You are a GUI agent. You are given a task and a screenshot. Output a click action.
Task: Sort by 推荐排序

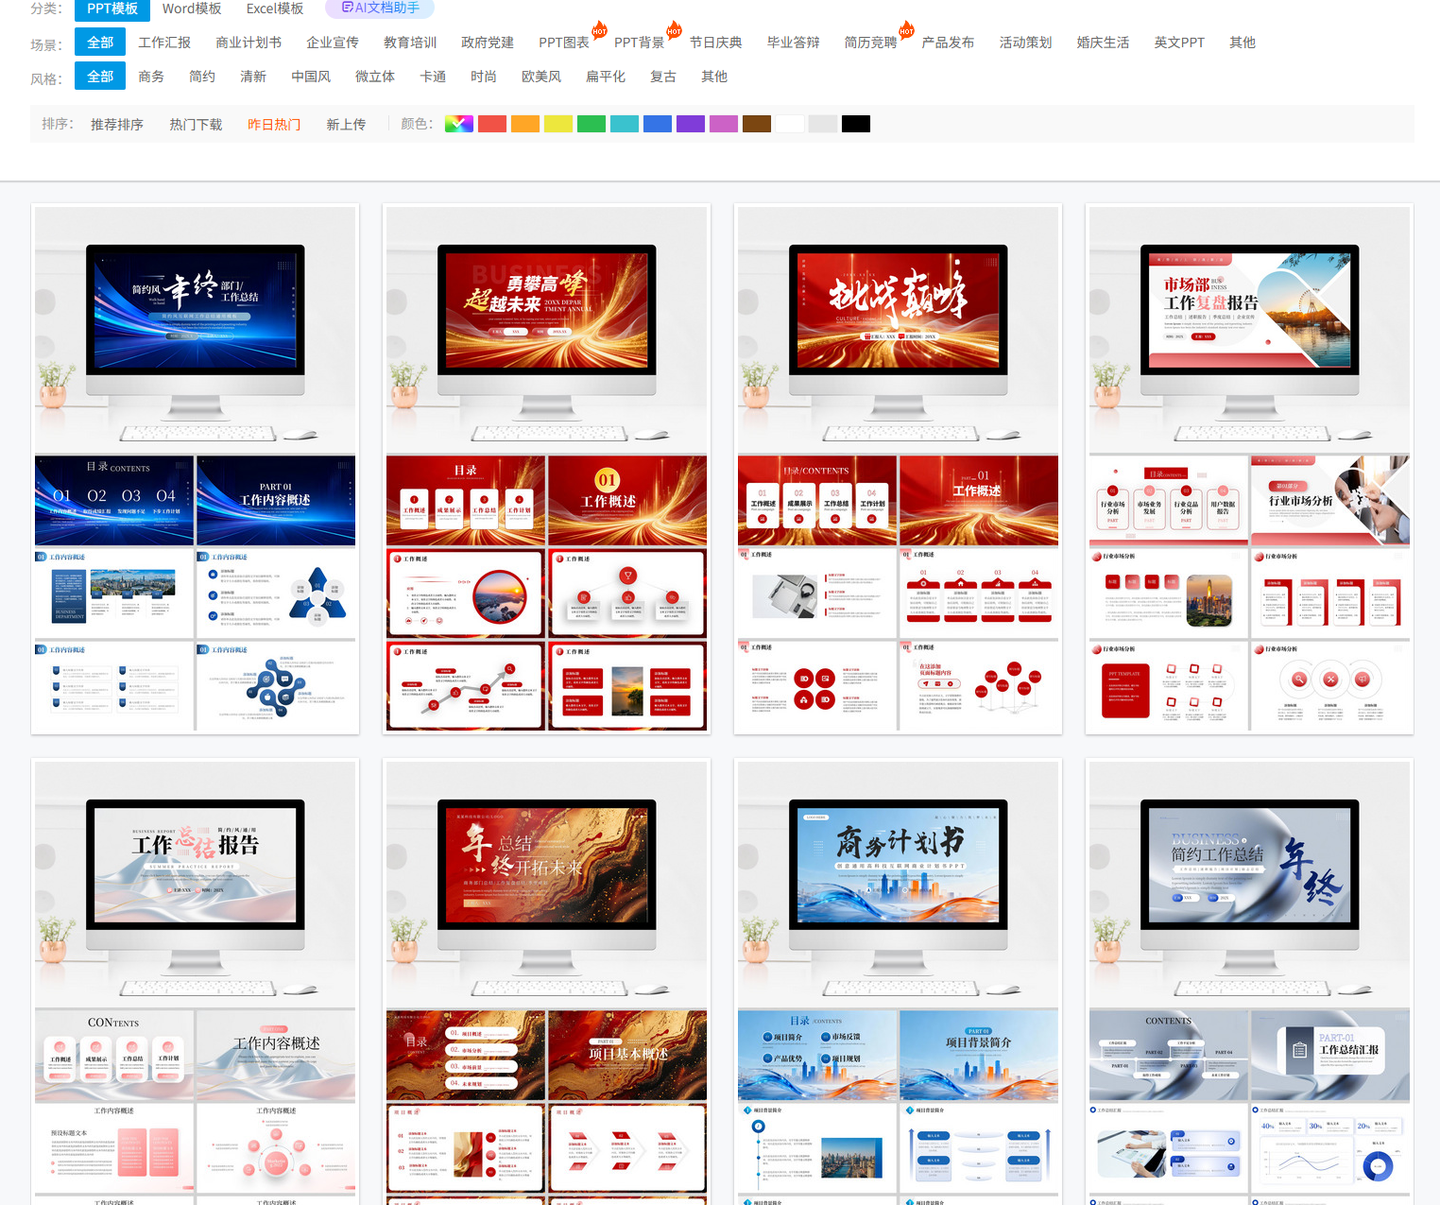click(x=117, y=125)
